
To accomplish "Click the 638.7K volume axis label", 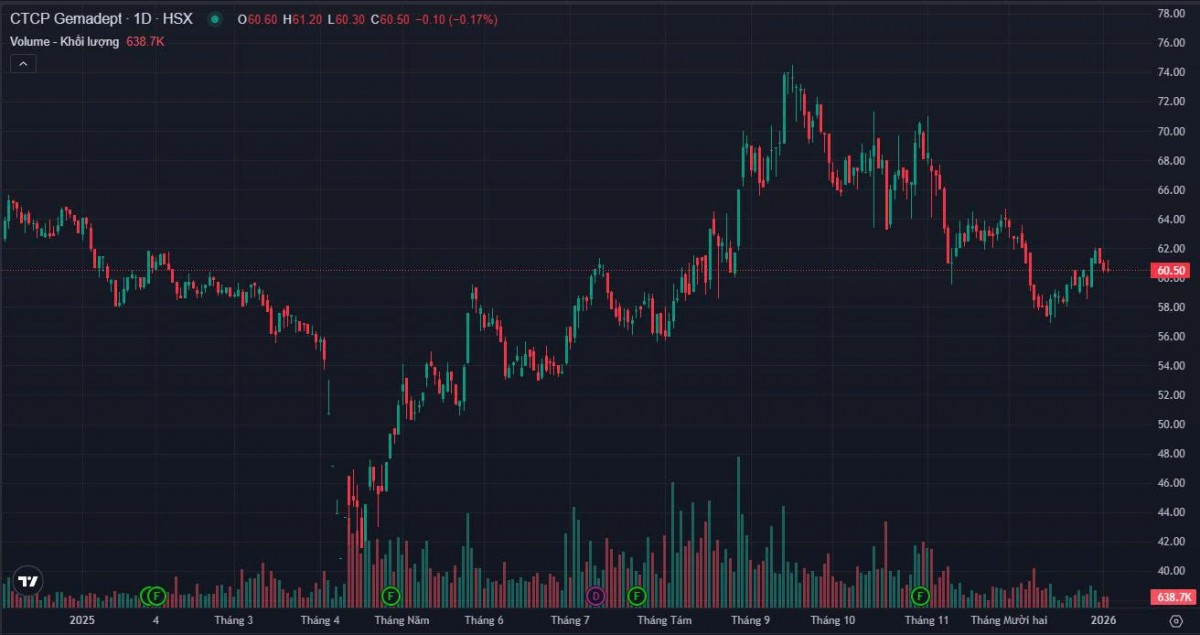I will point(1172,597).
